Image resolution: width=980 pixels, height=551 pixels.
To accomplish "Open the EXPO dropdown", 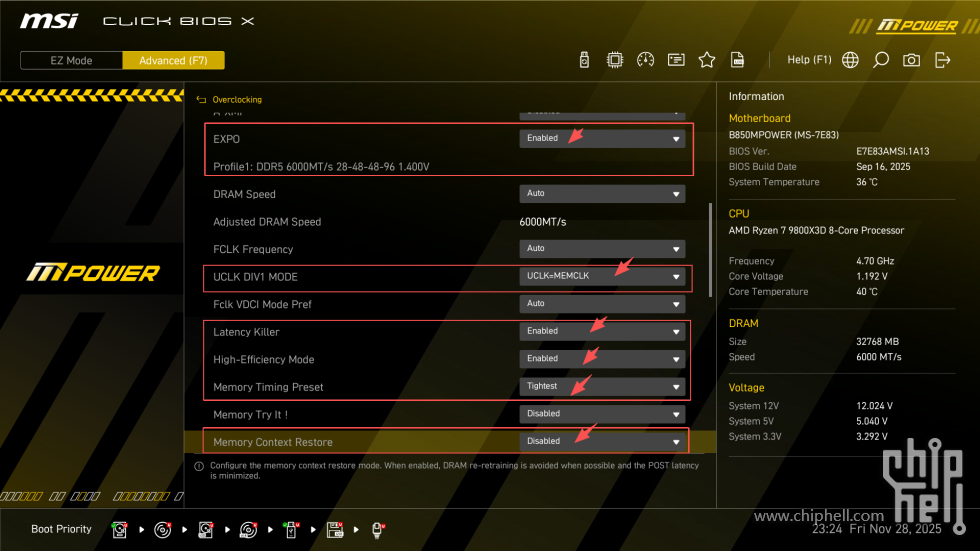I will pos(602,139).
